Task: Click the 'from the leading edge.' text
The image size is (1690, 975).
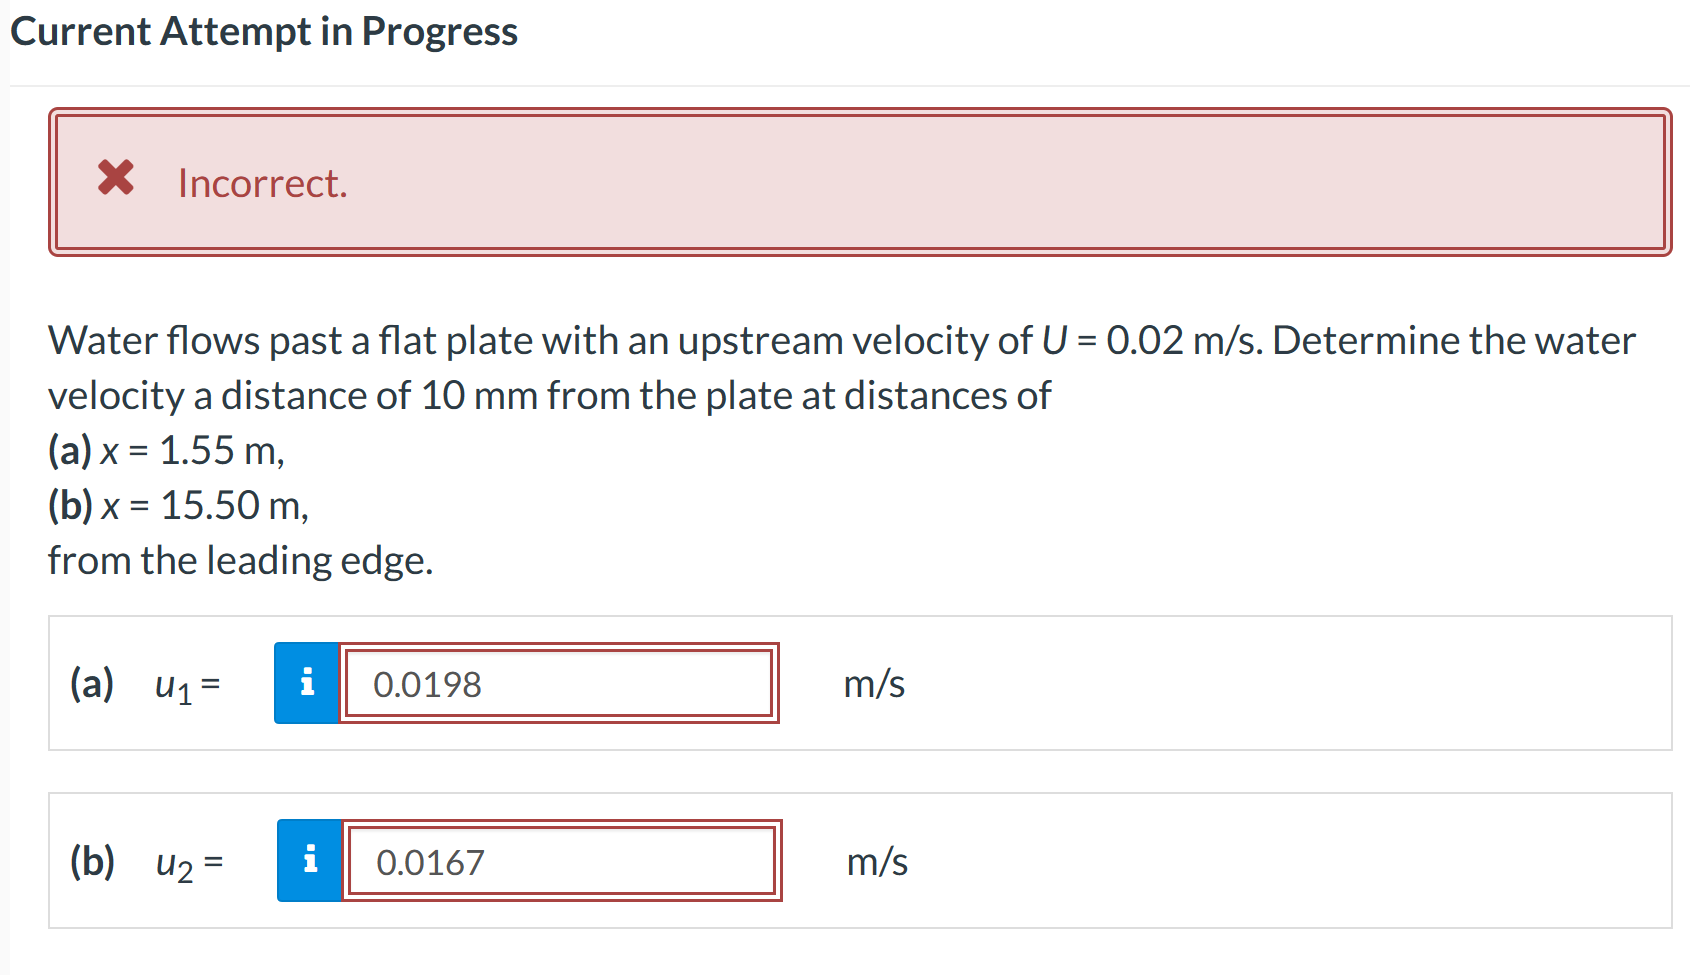Action: [241, 560]
